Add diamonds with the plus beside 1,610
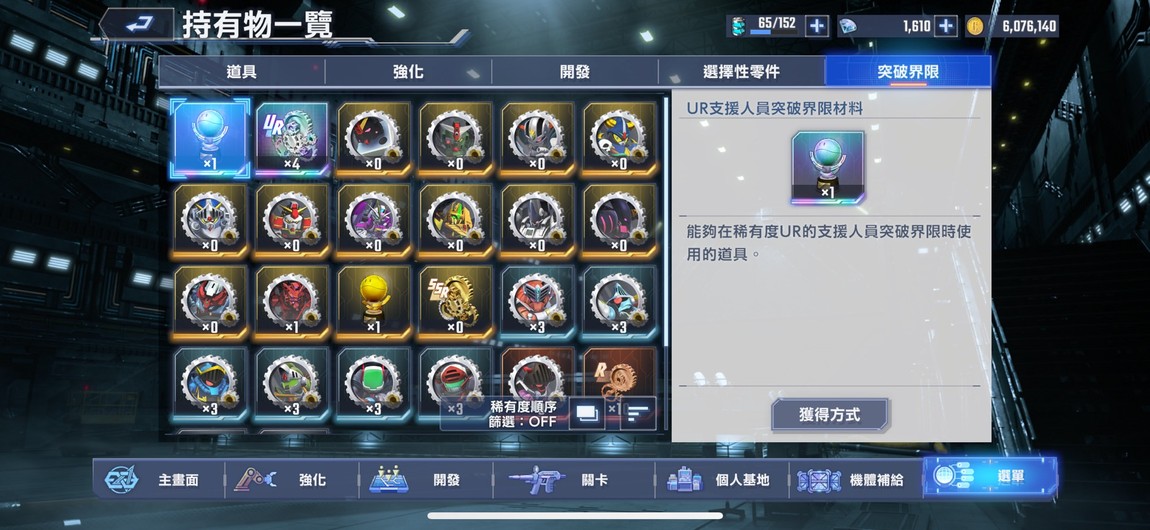This screenshot has width=1150, height=530. tap(946, 26)
